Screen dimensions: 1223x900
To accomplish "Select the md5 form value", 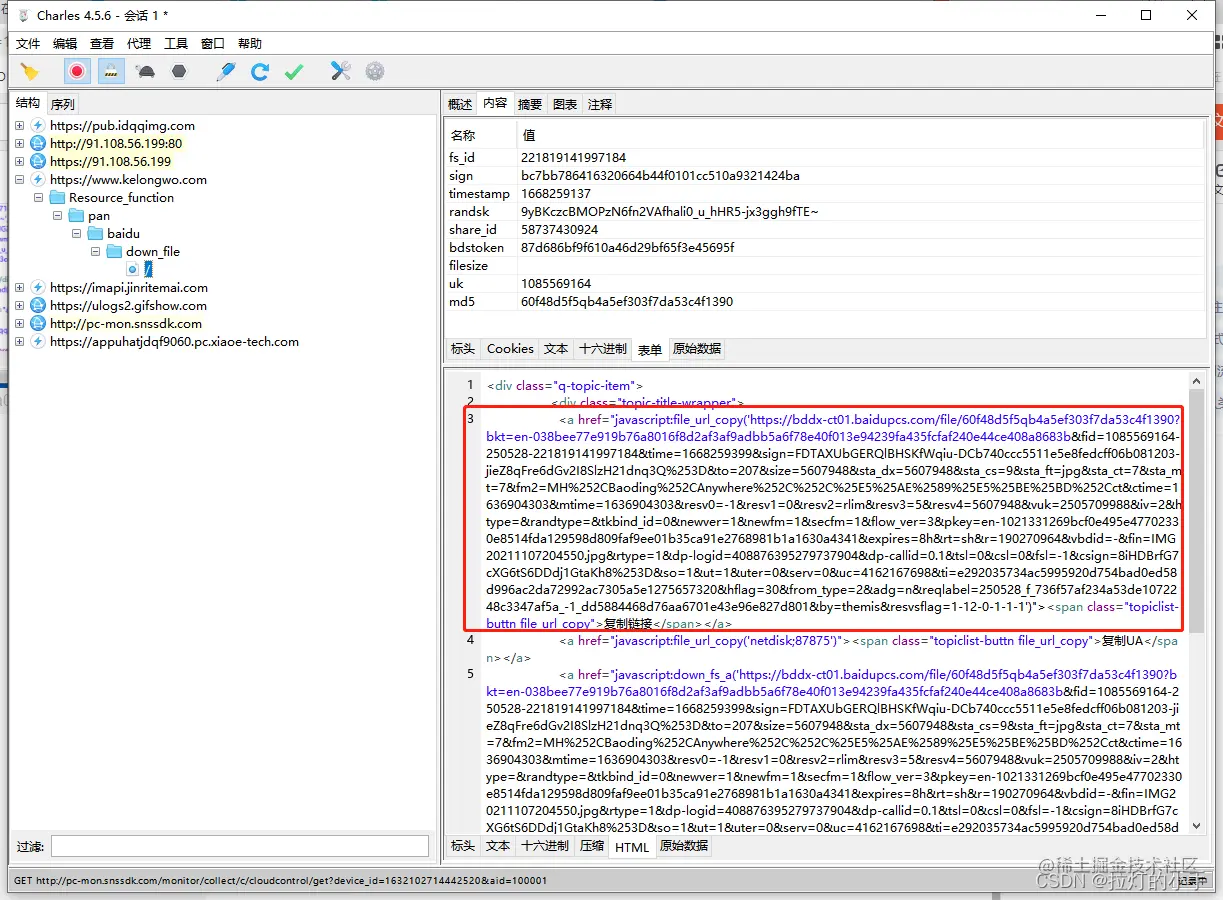I will click(627, 302).
